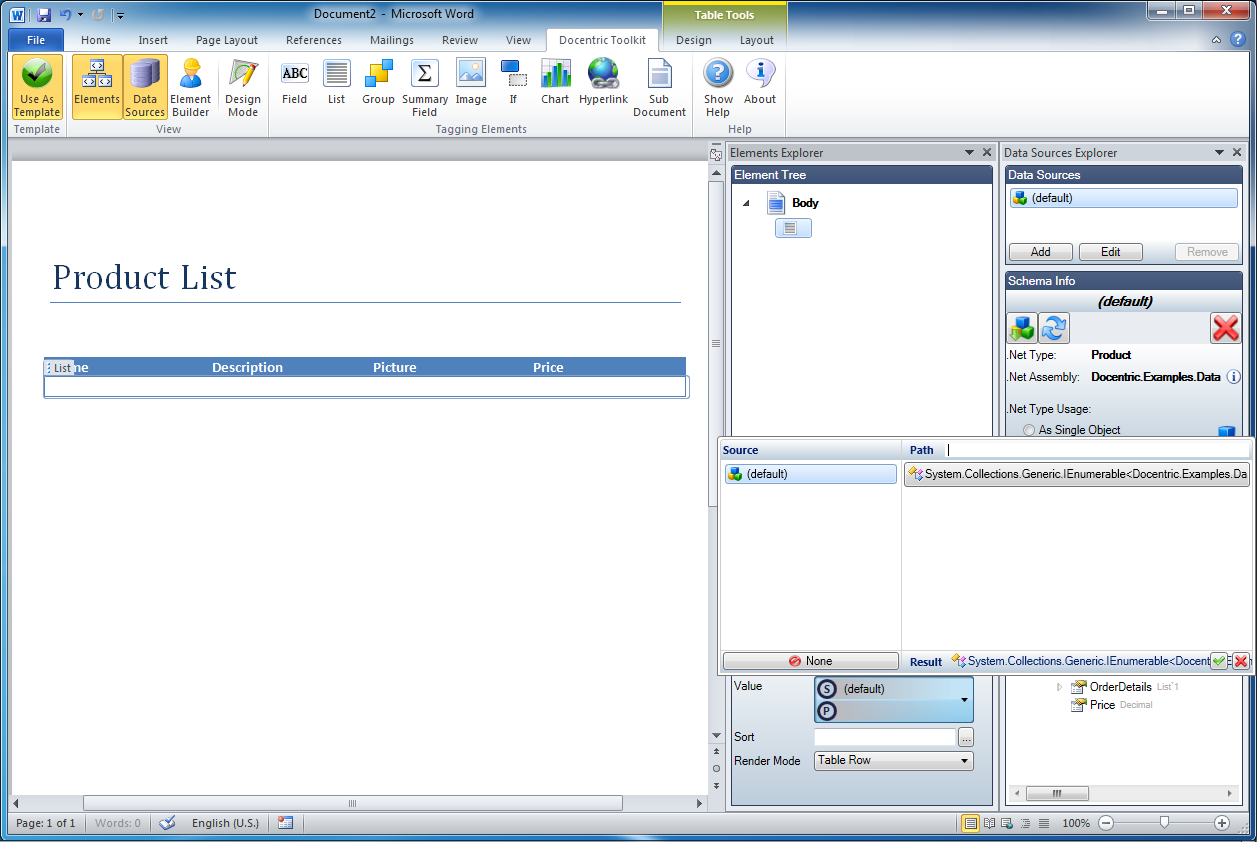Switch to the Insert ribbon tab

[x=153, y=40]
